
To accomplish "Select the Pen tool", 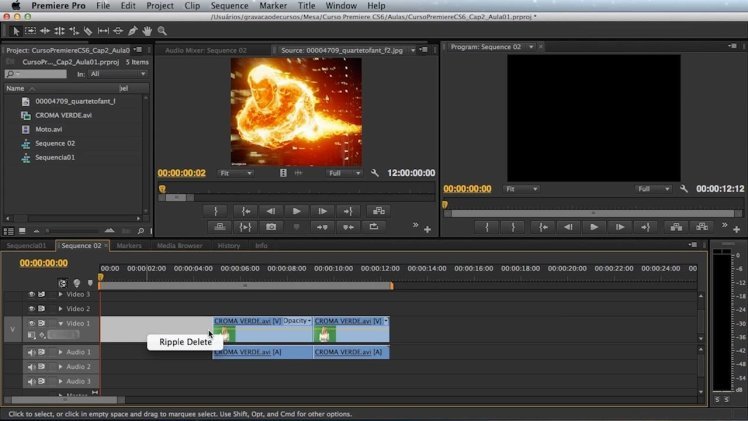I will 133,31.
